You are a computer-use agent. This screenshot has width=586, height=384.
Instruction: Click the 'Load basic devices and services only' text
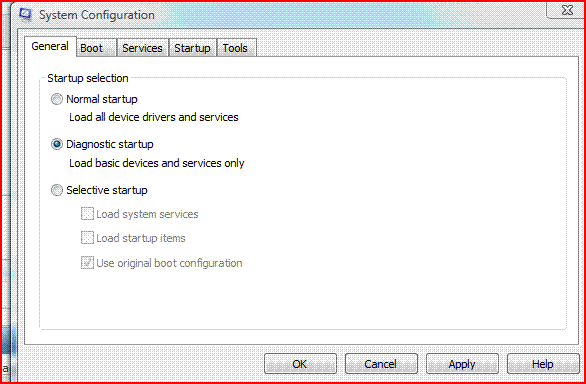[x=157, y=163]
